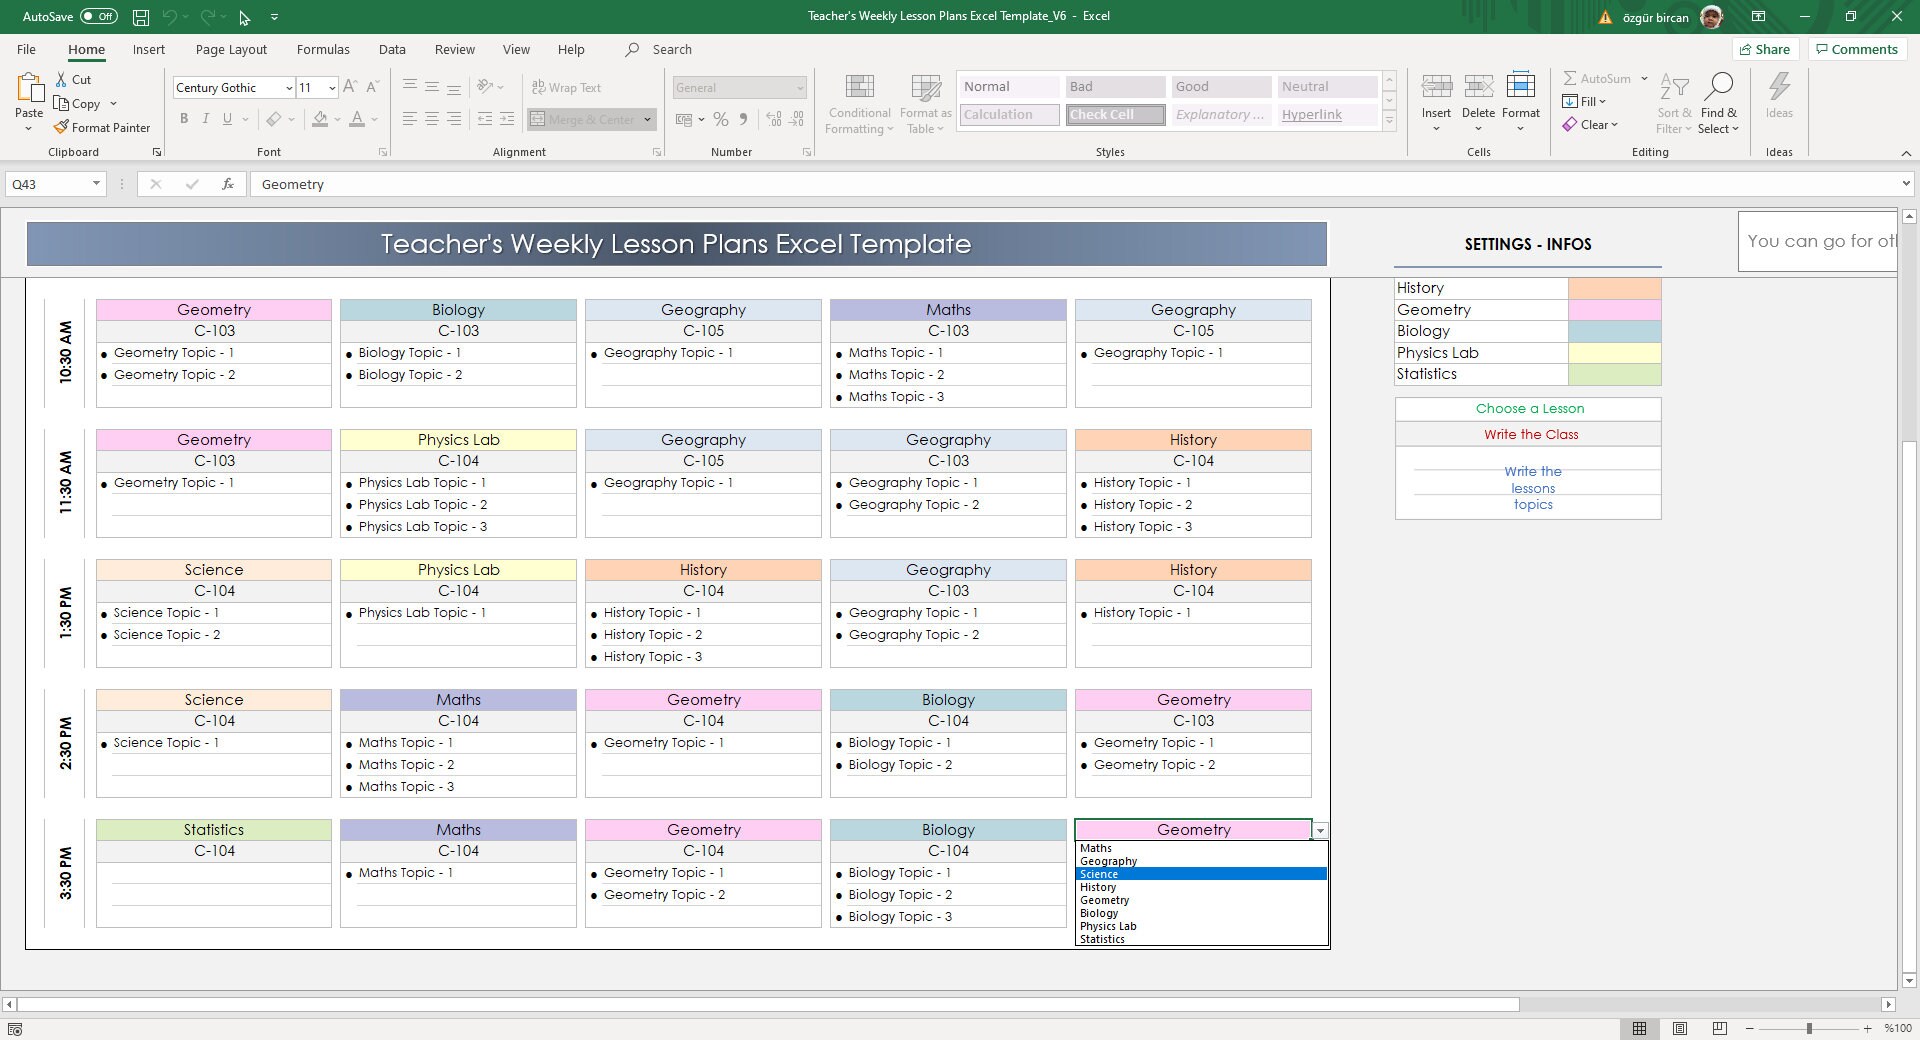Screen dimensions: 1920x1040
Task: Open Sort & Filter
Action: 1674,103
